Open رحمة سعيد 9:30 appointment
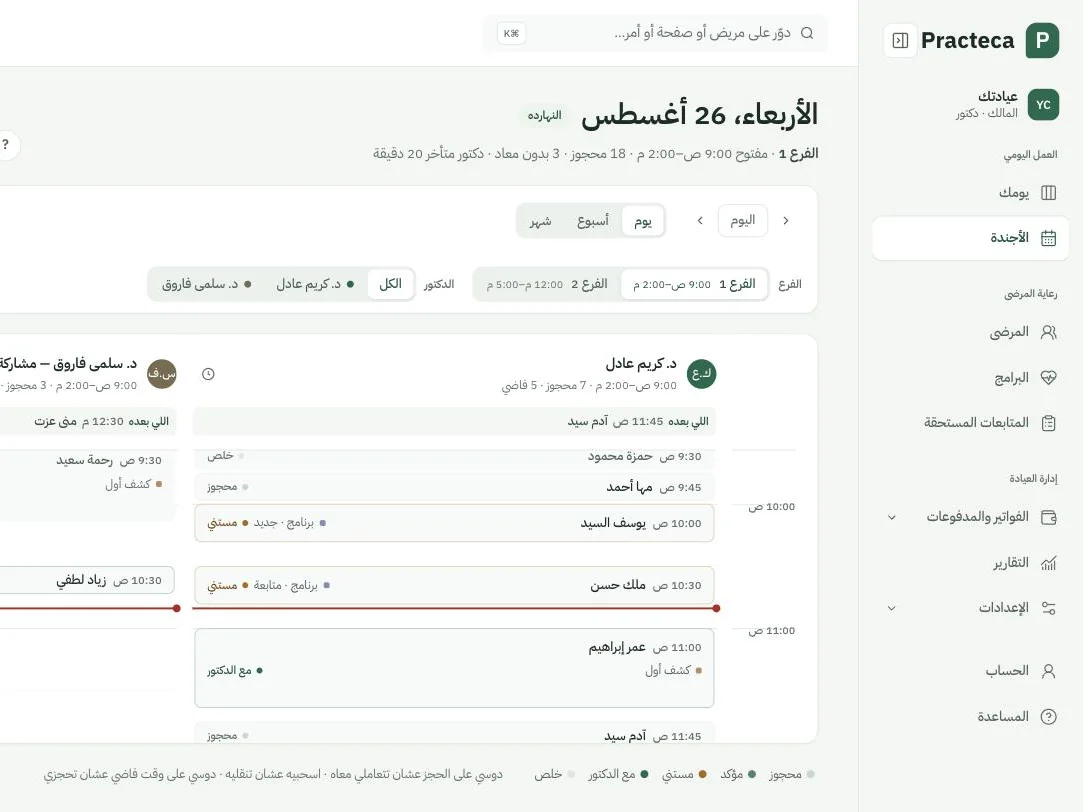Image resolution: width=1083 pixels, height=812 pixels. pyautogui.click(x=88, y=485)
